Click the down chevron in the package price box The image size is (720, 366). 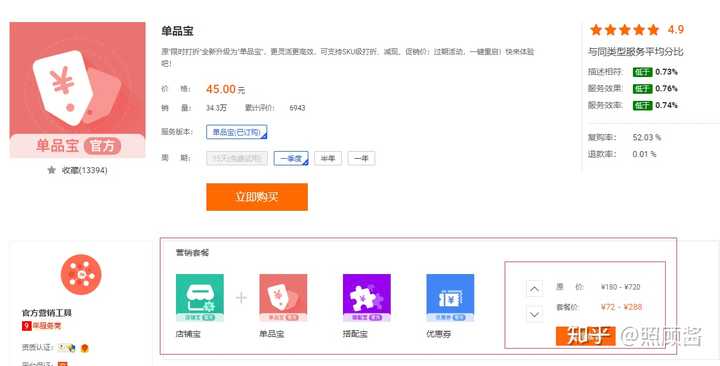point(534,315)
